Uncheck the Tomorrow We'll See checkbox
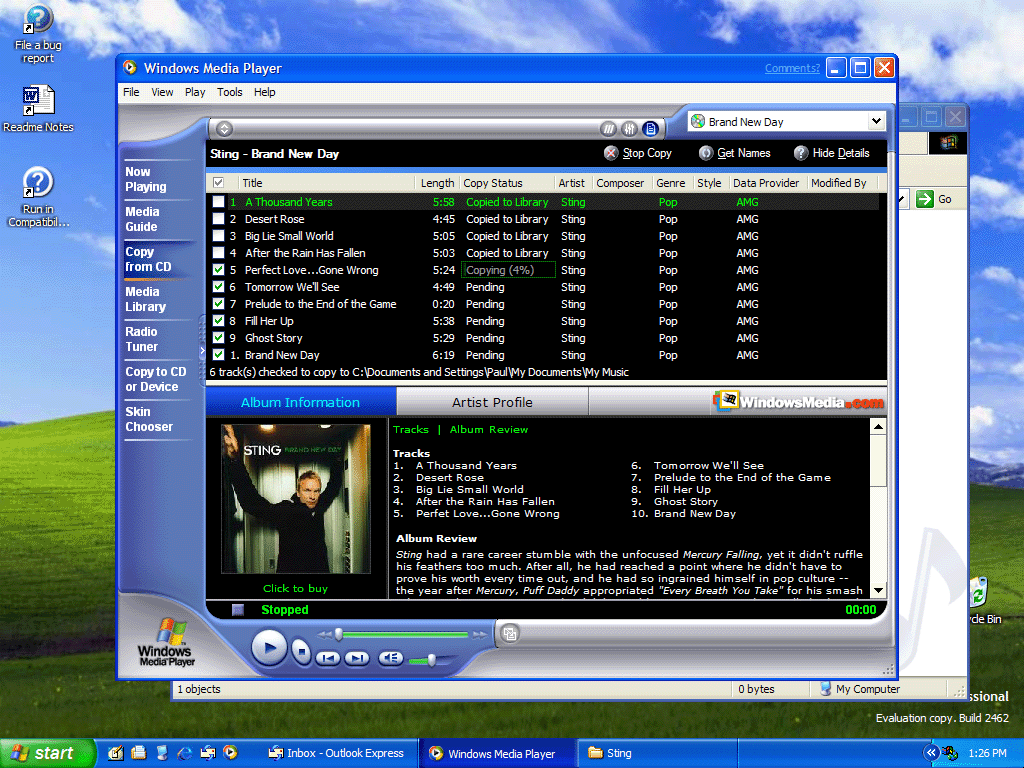Image resolution: width=1024 pixels, height=768 pixels. pyautogui.click(x=218, y=287)
